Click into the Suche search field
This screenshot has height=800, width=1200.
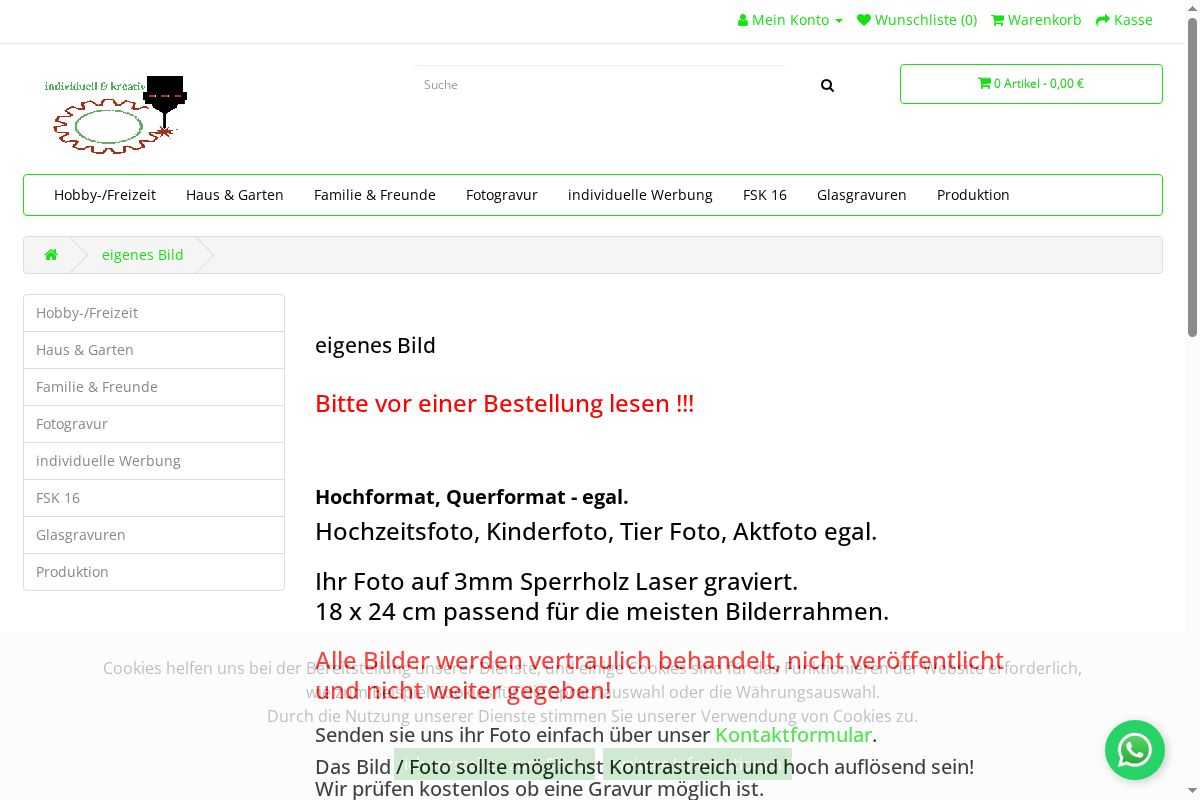click(600, 85)
